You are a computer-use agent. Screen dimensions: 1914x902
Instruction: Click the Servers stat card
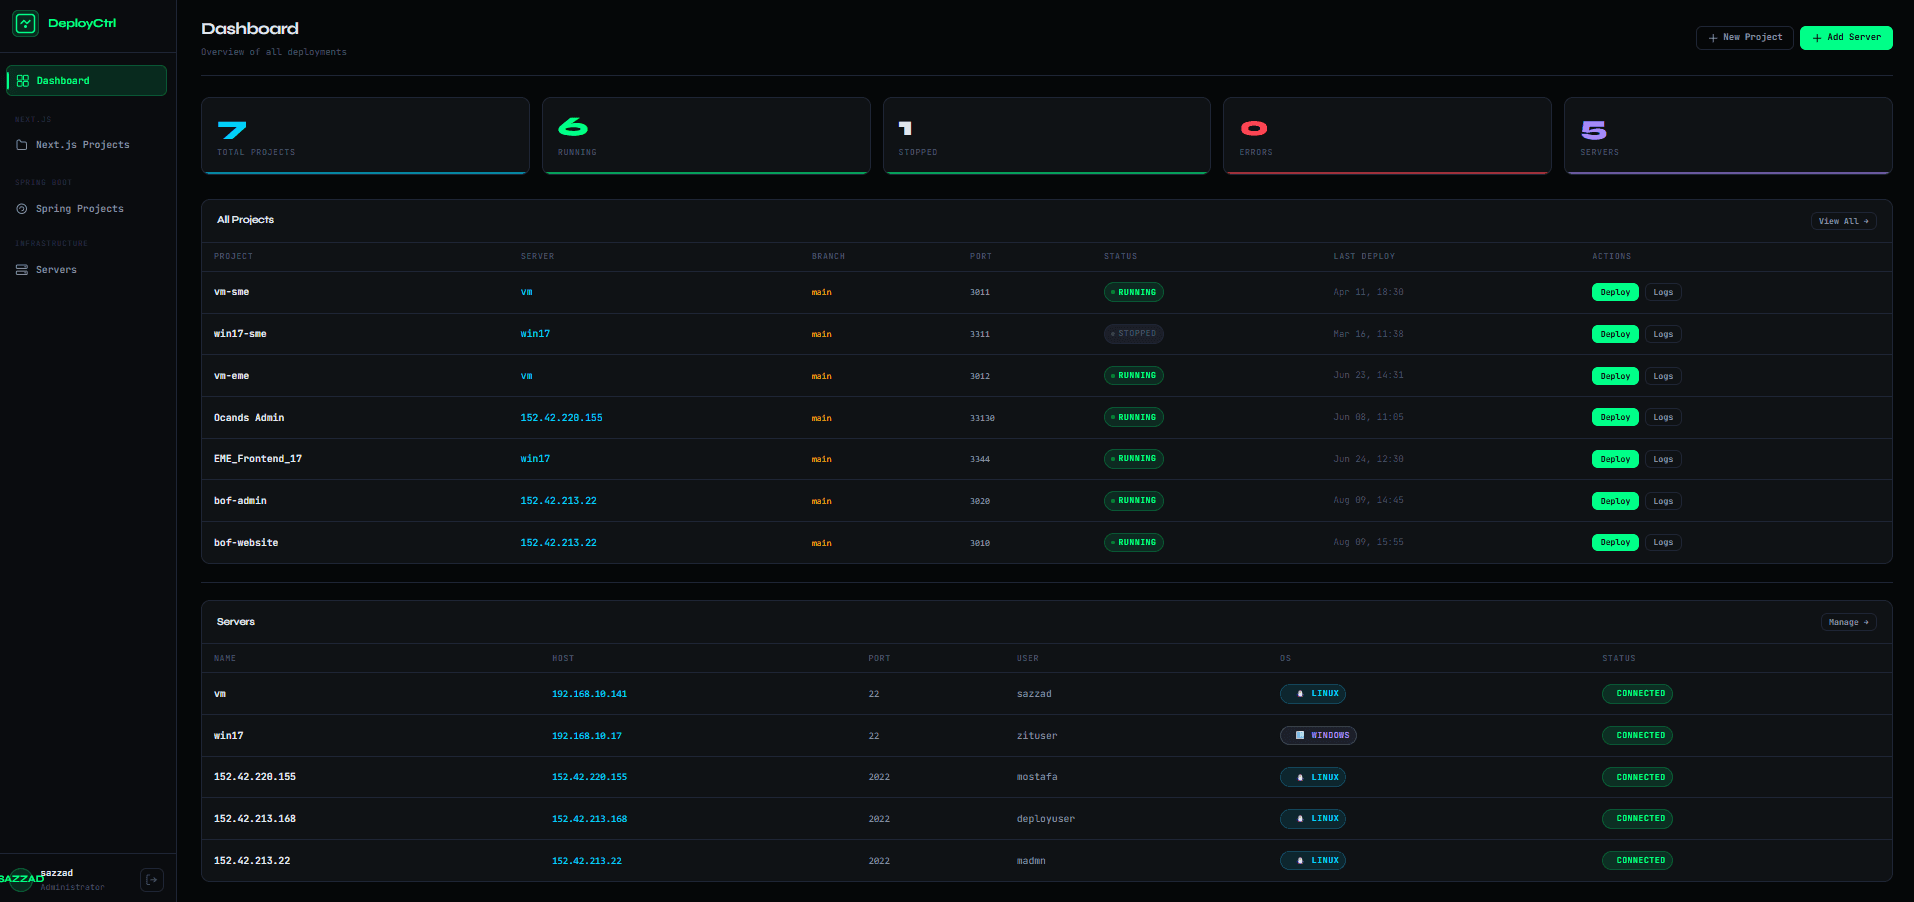tap(1728, 136)
